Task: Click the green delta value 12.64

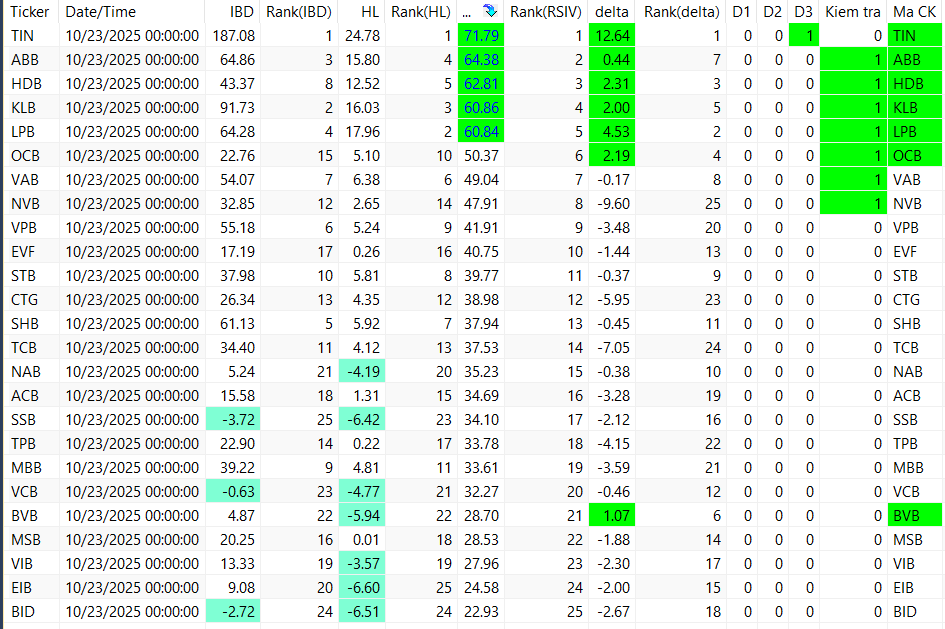Action: [612, 36]
